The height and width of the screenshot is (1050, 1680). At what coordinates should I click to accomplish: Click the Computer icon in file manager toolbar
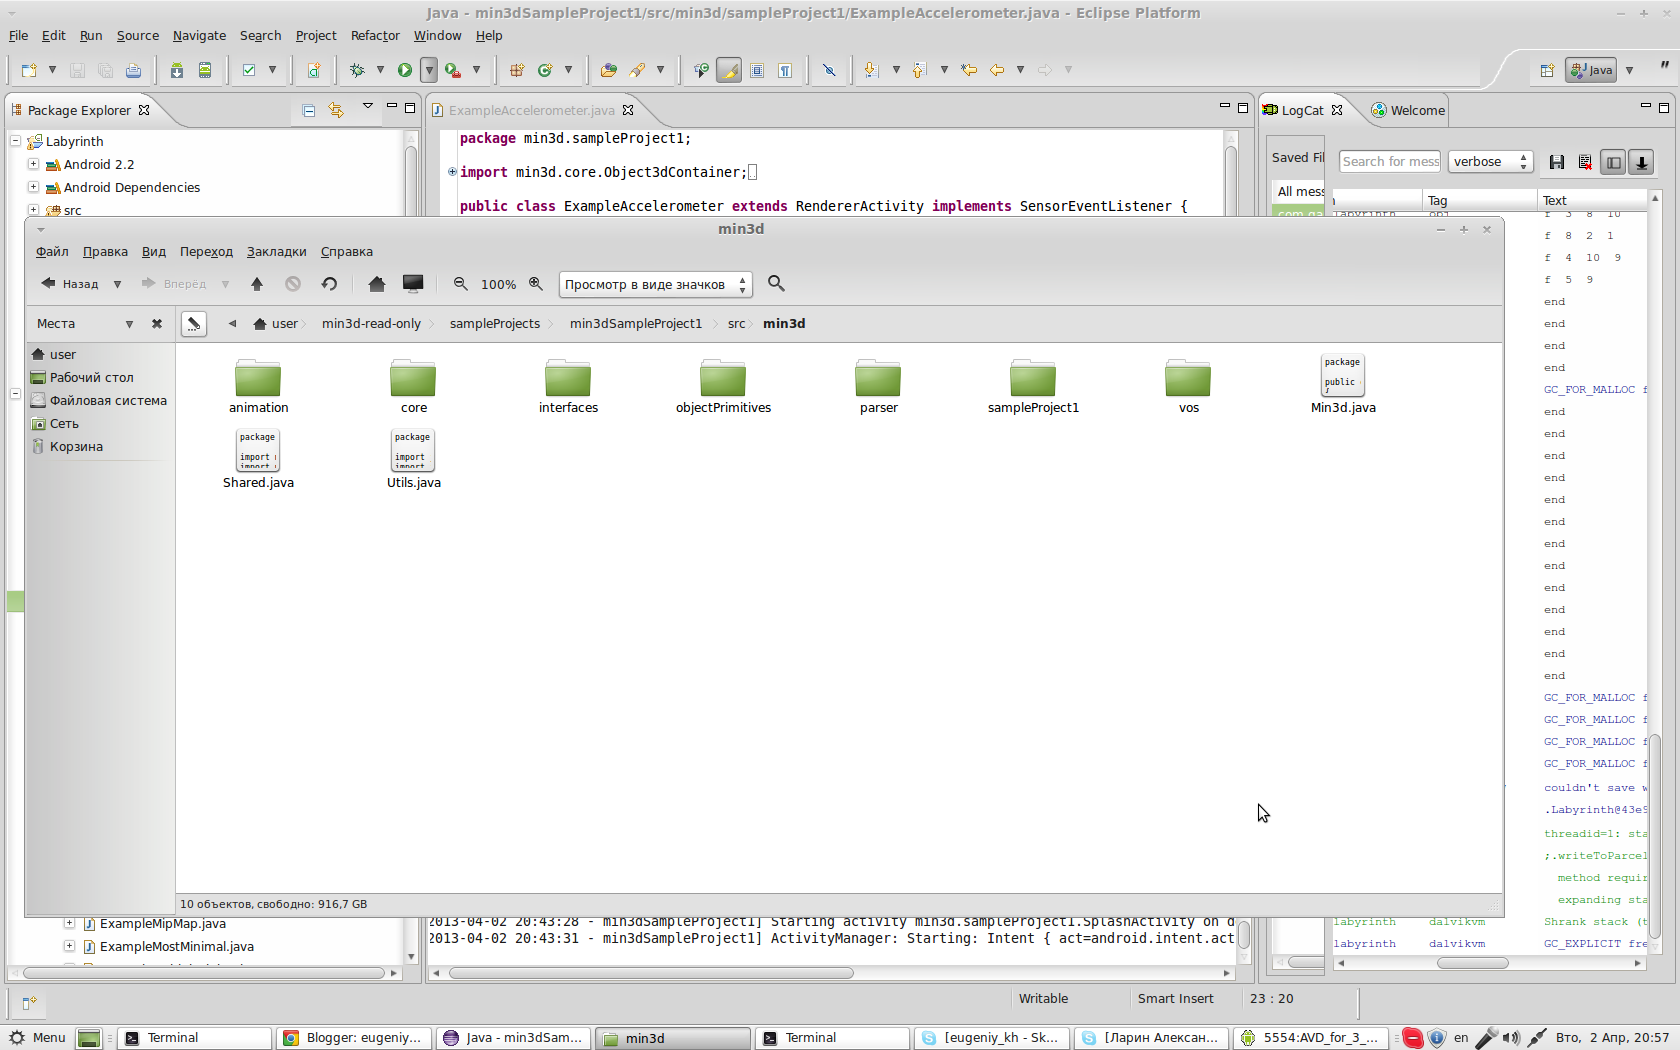coord(413,284)
